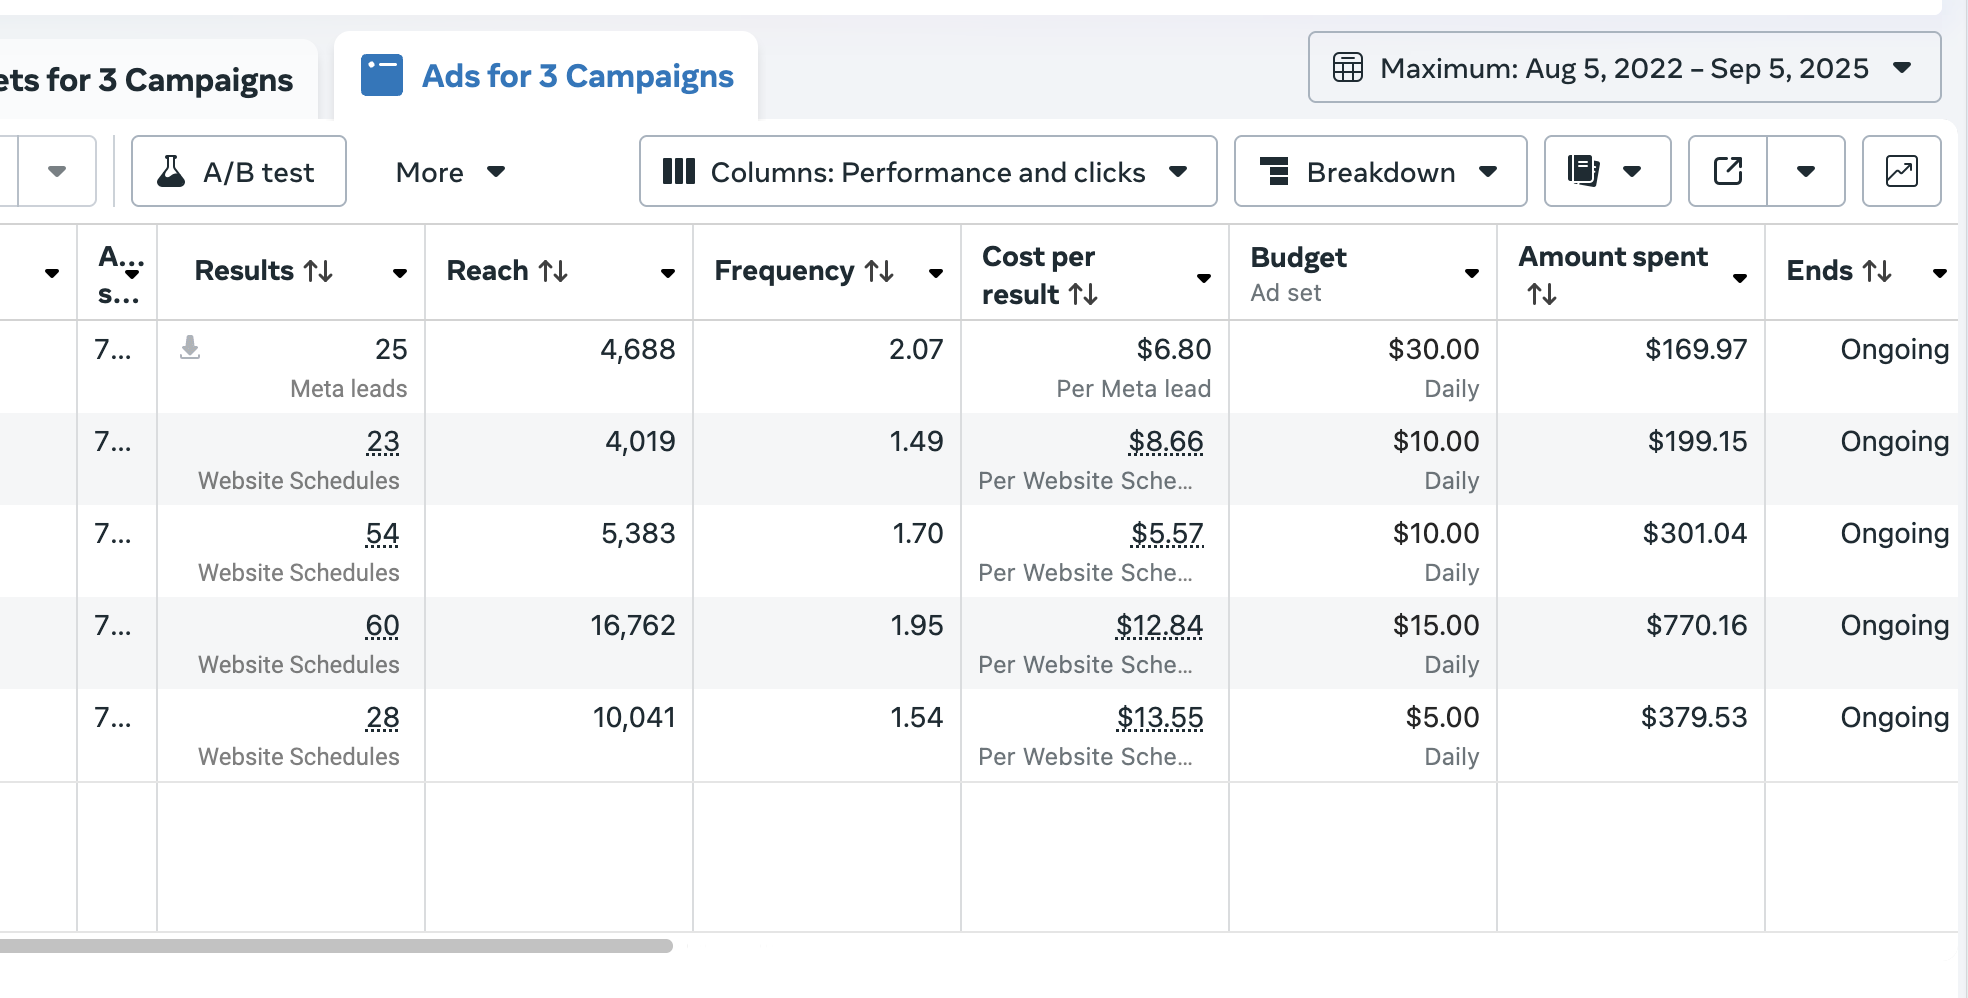Viewport: 1968px width, 998px height.
Task: Open the A/B test tool
Action: tap(239, 171)
